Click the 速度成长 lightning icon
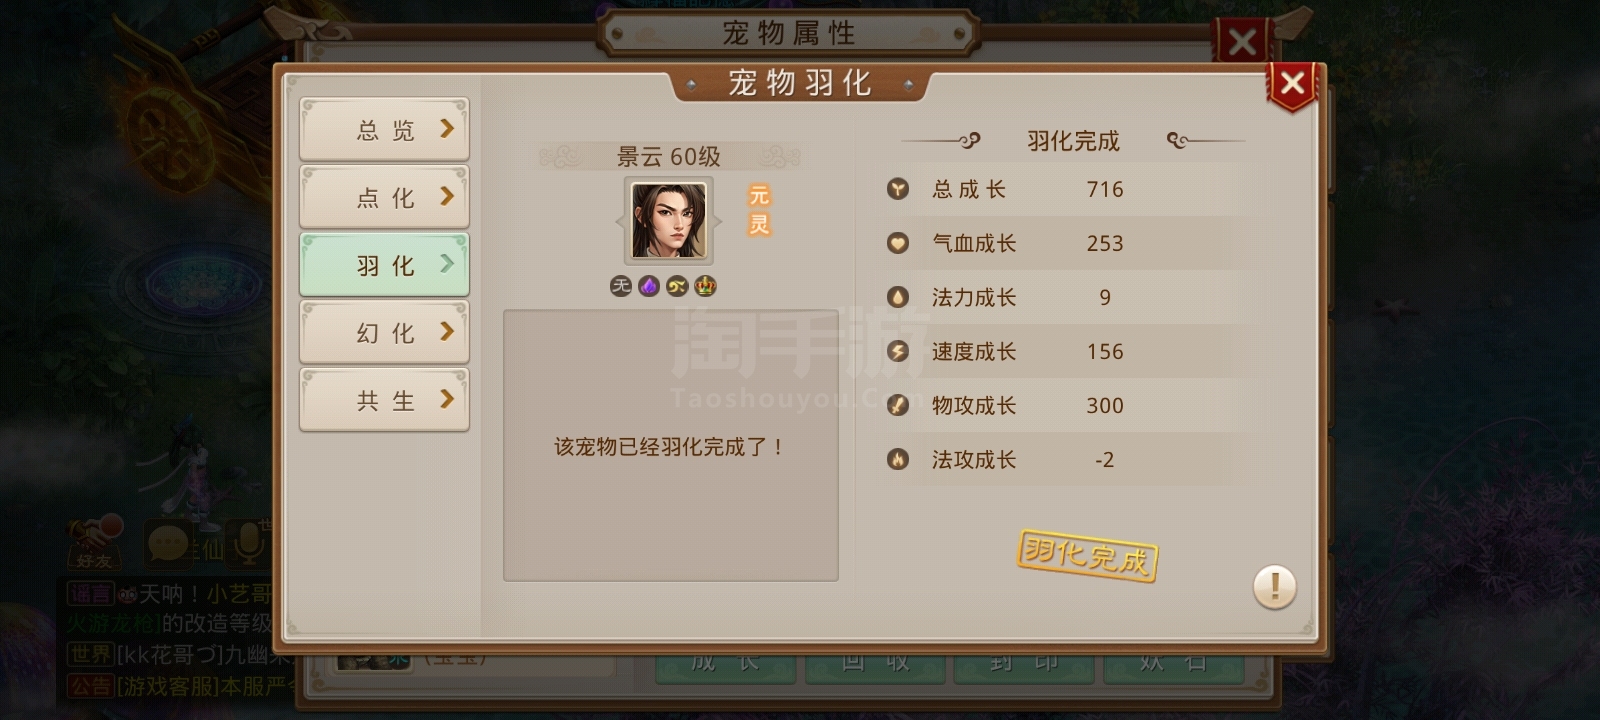This screenshot has height=720, width=1600. point(898,351)
